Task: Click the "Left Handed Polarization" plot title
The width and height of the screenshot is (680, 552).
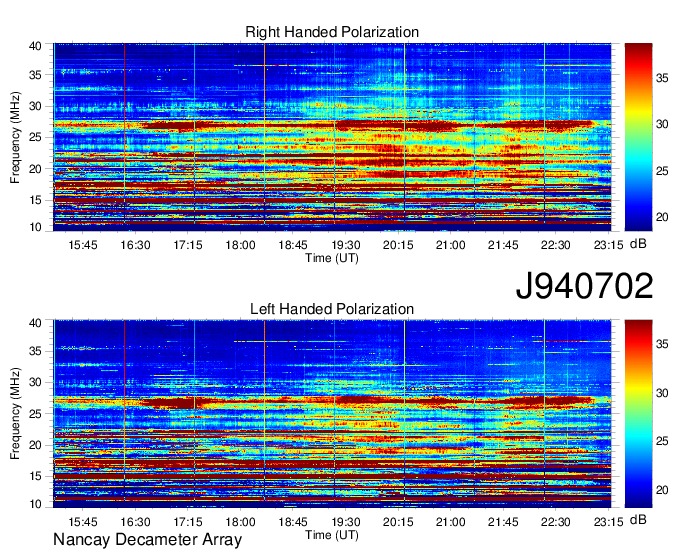Action: click(x=332, y=309)
